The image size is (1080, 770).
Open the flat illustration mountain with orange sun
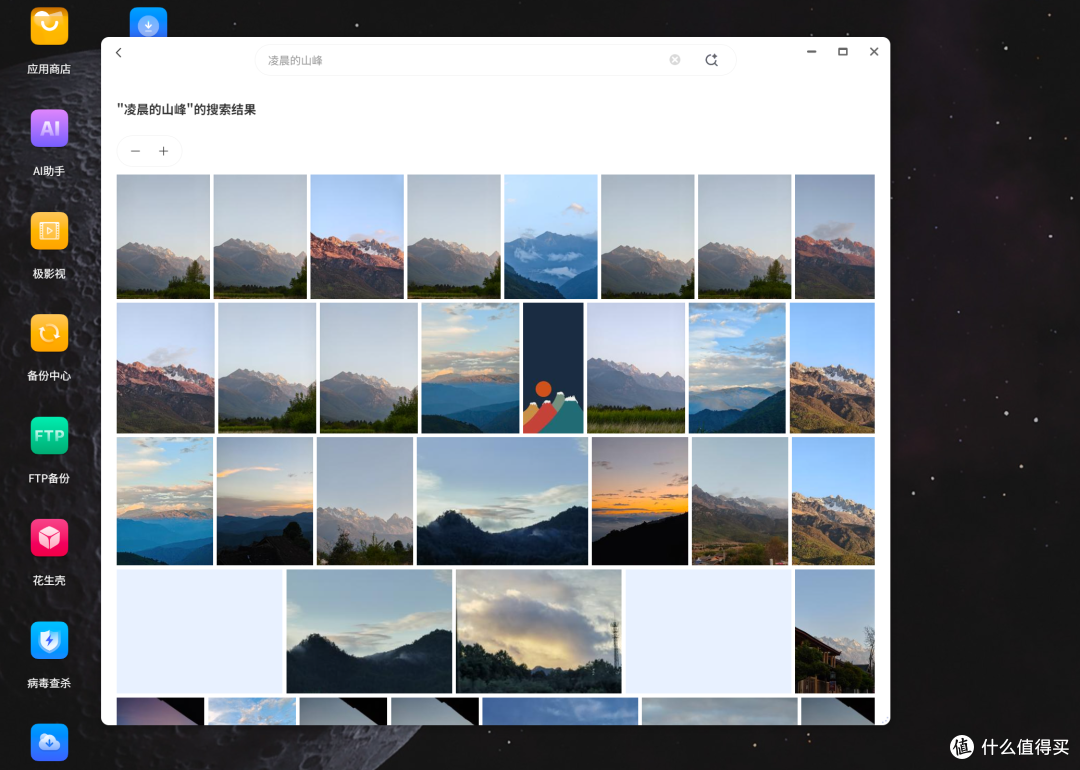pos(553,368)
